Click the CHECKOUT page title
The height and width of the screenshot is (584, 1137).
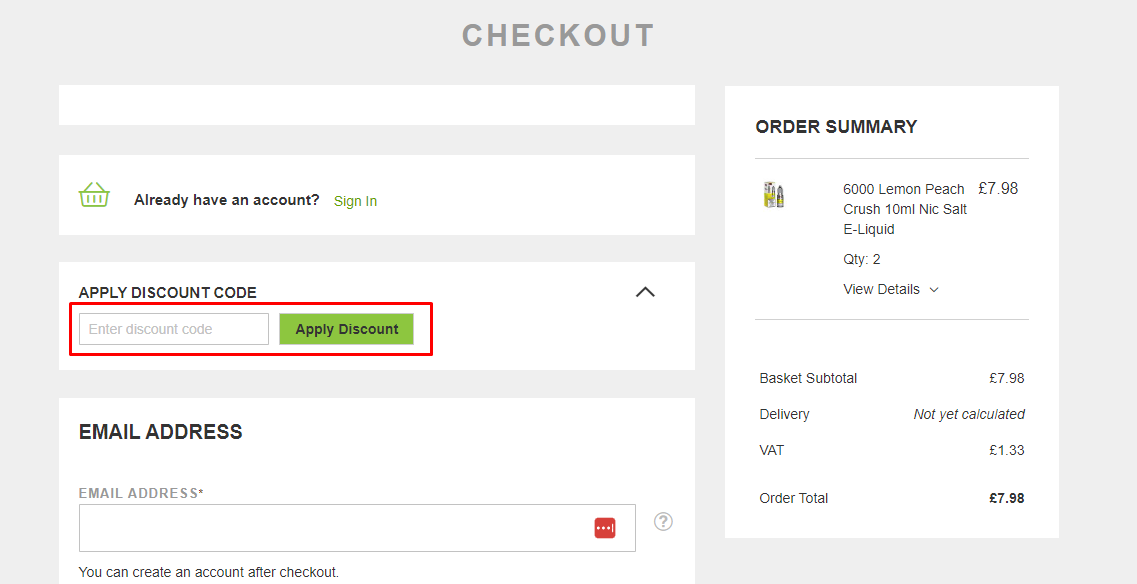[x=557, y=34]
